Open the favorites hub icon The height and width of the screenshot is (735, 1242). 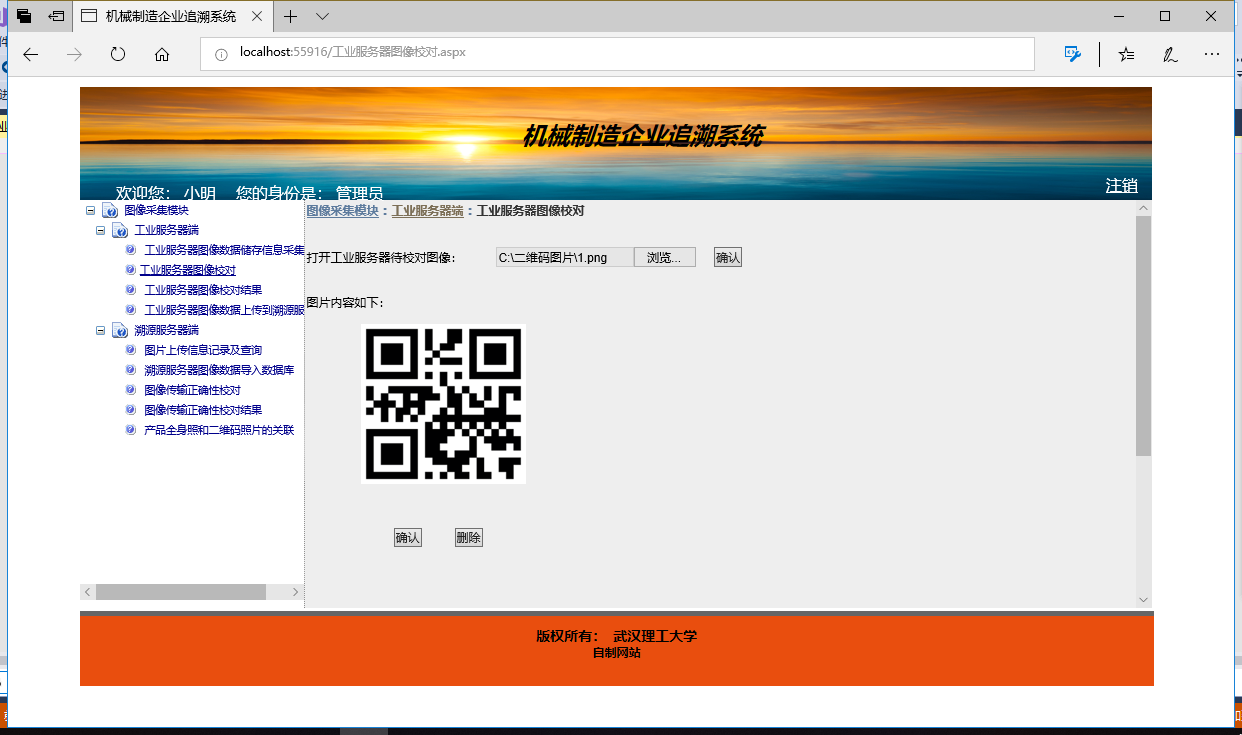tap(1127, 54)
